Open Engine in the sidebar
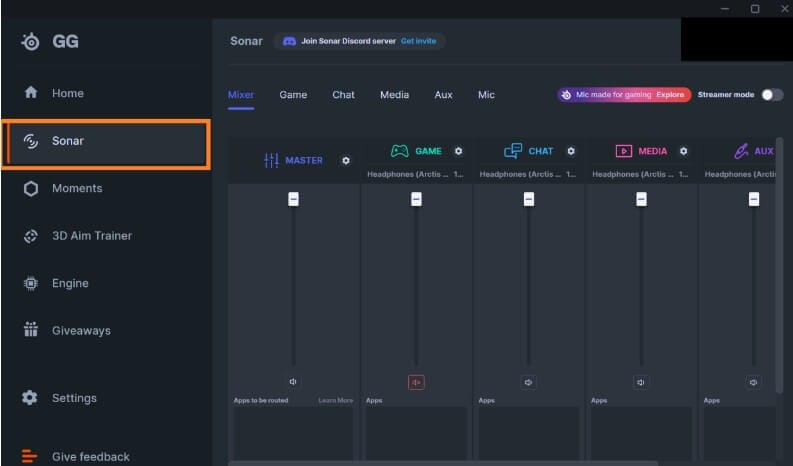The width and height of the screenshot is (793, 466). click(56, 283)
